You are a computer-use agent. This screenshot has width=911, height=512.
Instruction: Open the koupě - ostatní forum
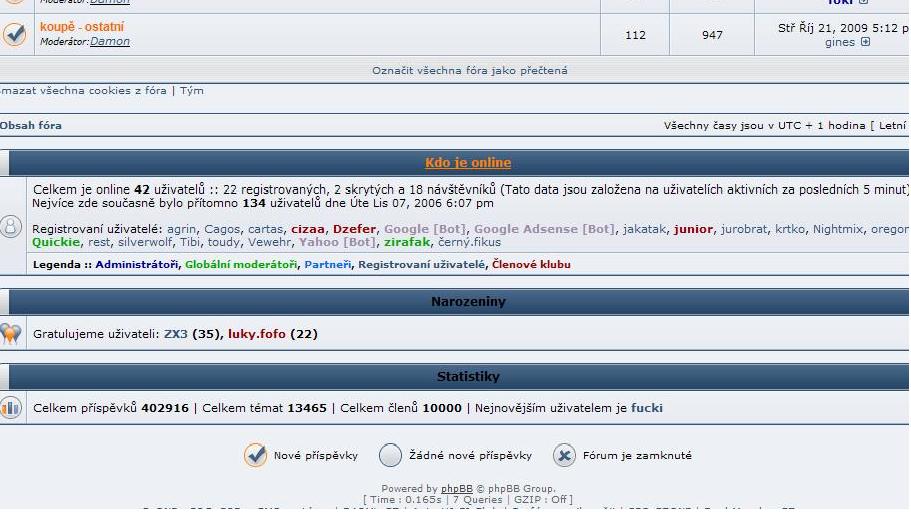tap(82, 27)
